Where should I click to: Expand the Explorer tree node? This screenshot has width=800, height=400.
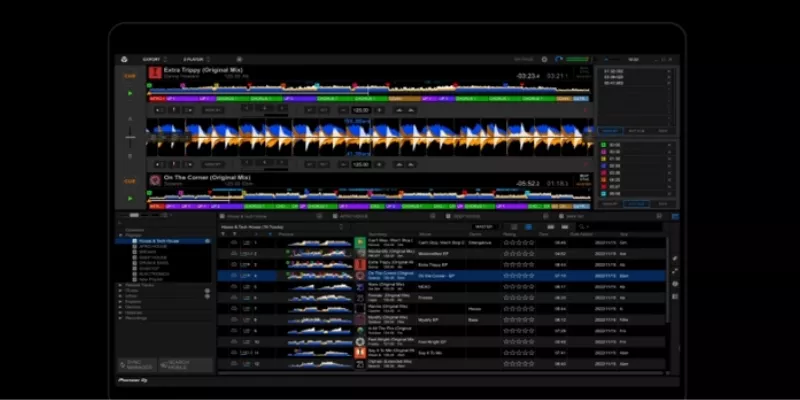tap(120, 302)
